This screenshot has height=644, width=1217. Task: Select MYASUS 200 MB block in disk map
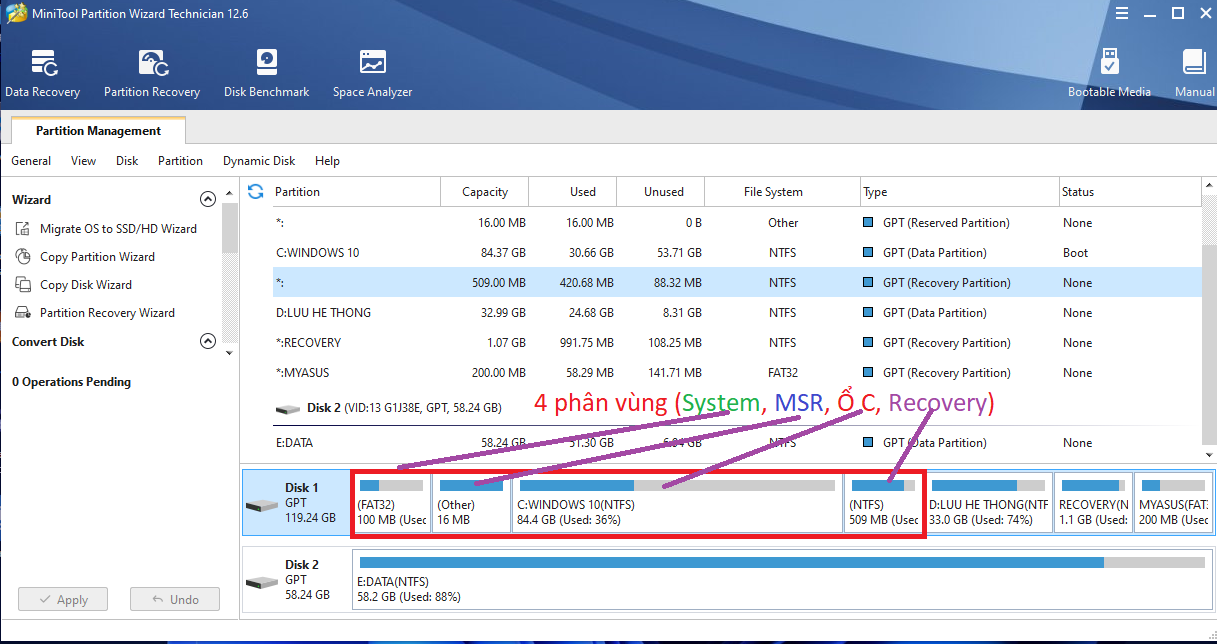click(x=1174, y=503)
